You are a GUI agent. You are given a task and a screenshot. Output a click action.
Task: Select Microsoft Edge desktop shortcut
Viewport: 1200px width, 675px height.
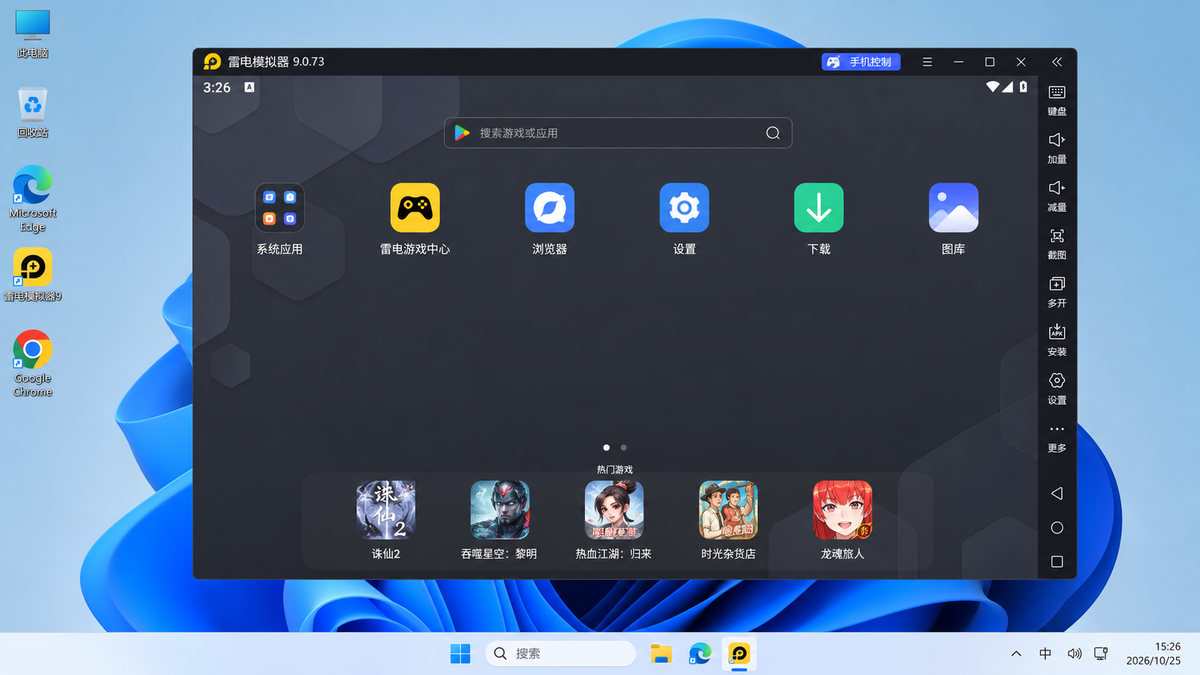[x=33, y=199]
